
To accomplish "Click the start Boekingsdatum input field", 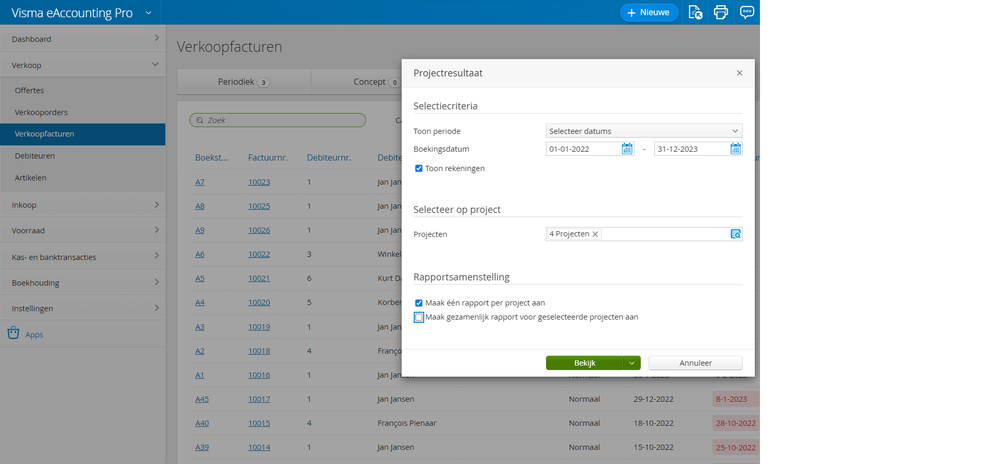I will 582,149.
